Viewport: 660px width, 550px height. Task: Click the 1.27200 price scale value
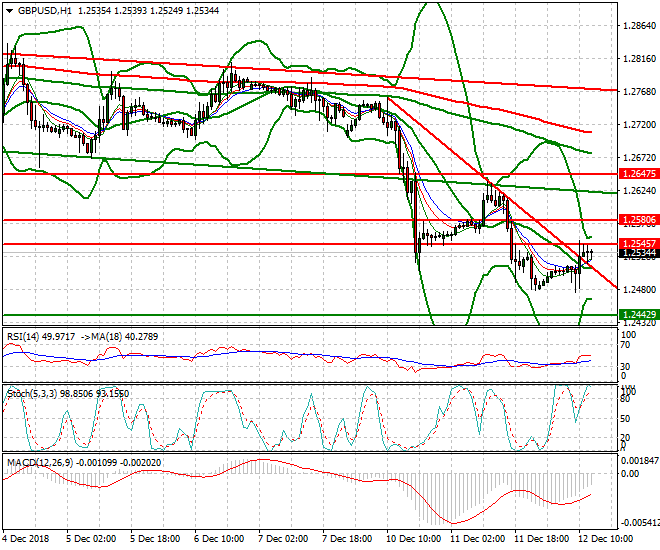coord(639,125)
